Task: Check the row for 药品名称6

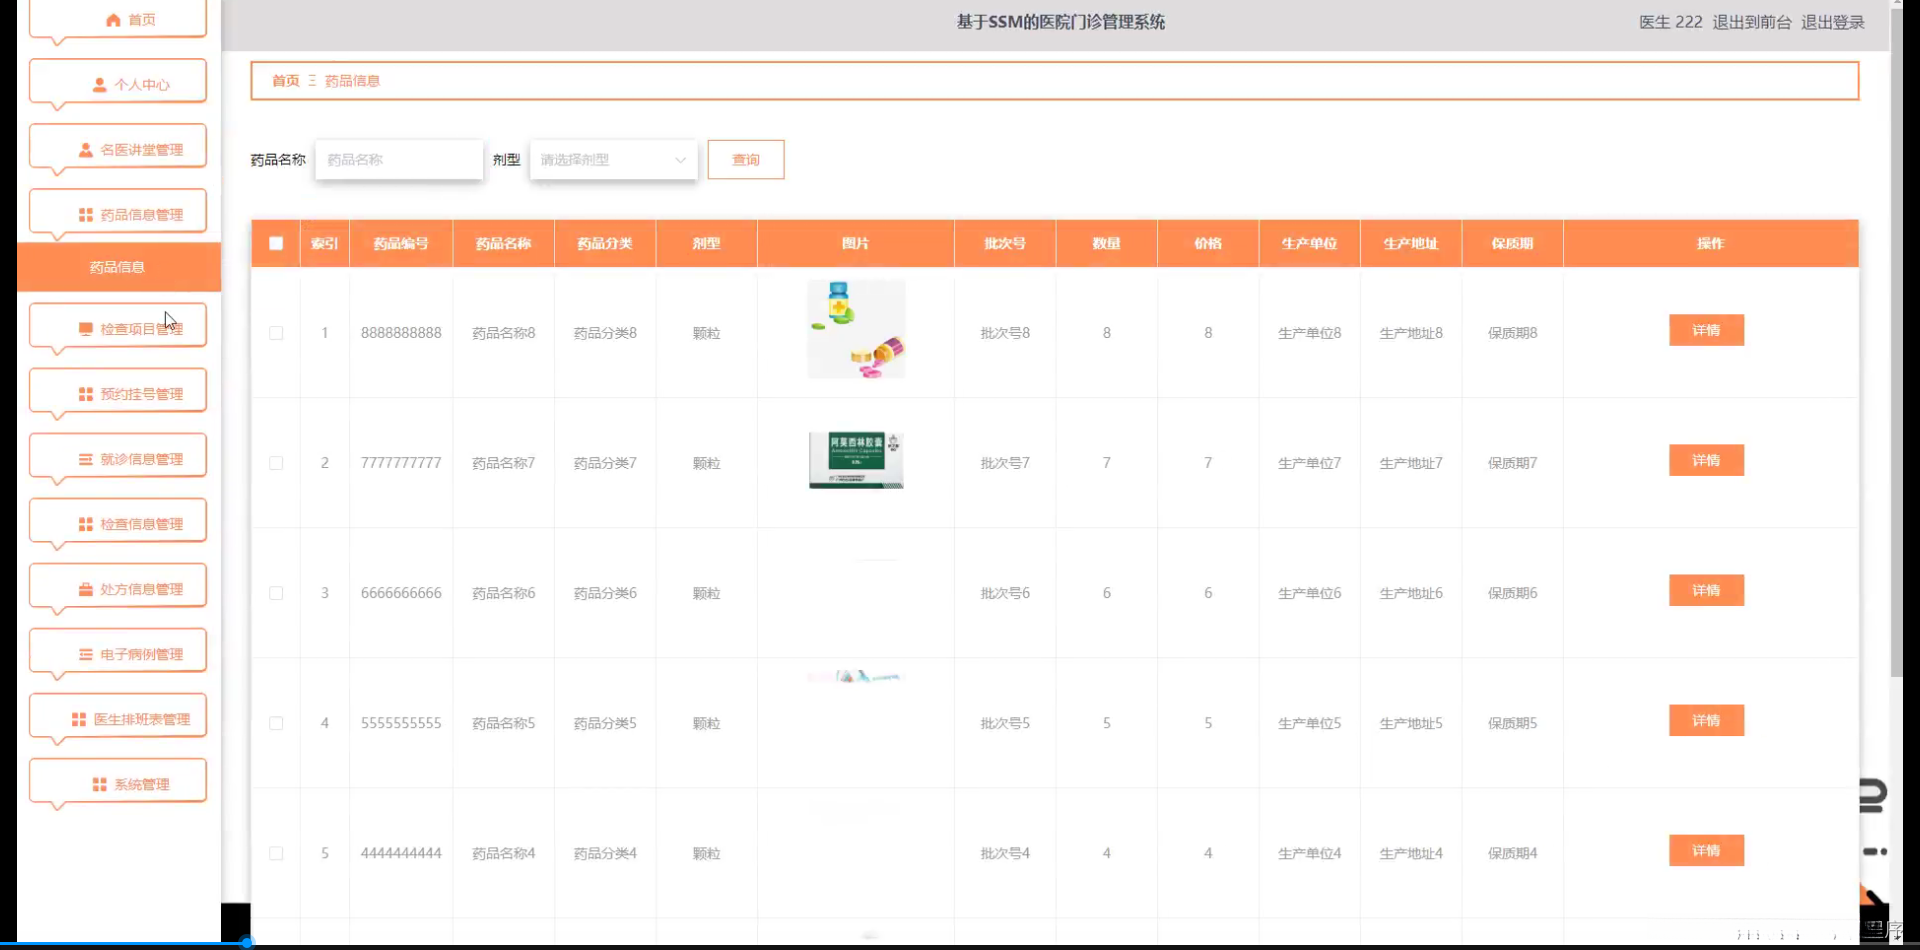Action: (276, 593)
